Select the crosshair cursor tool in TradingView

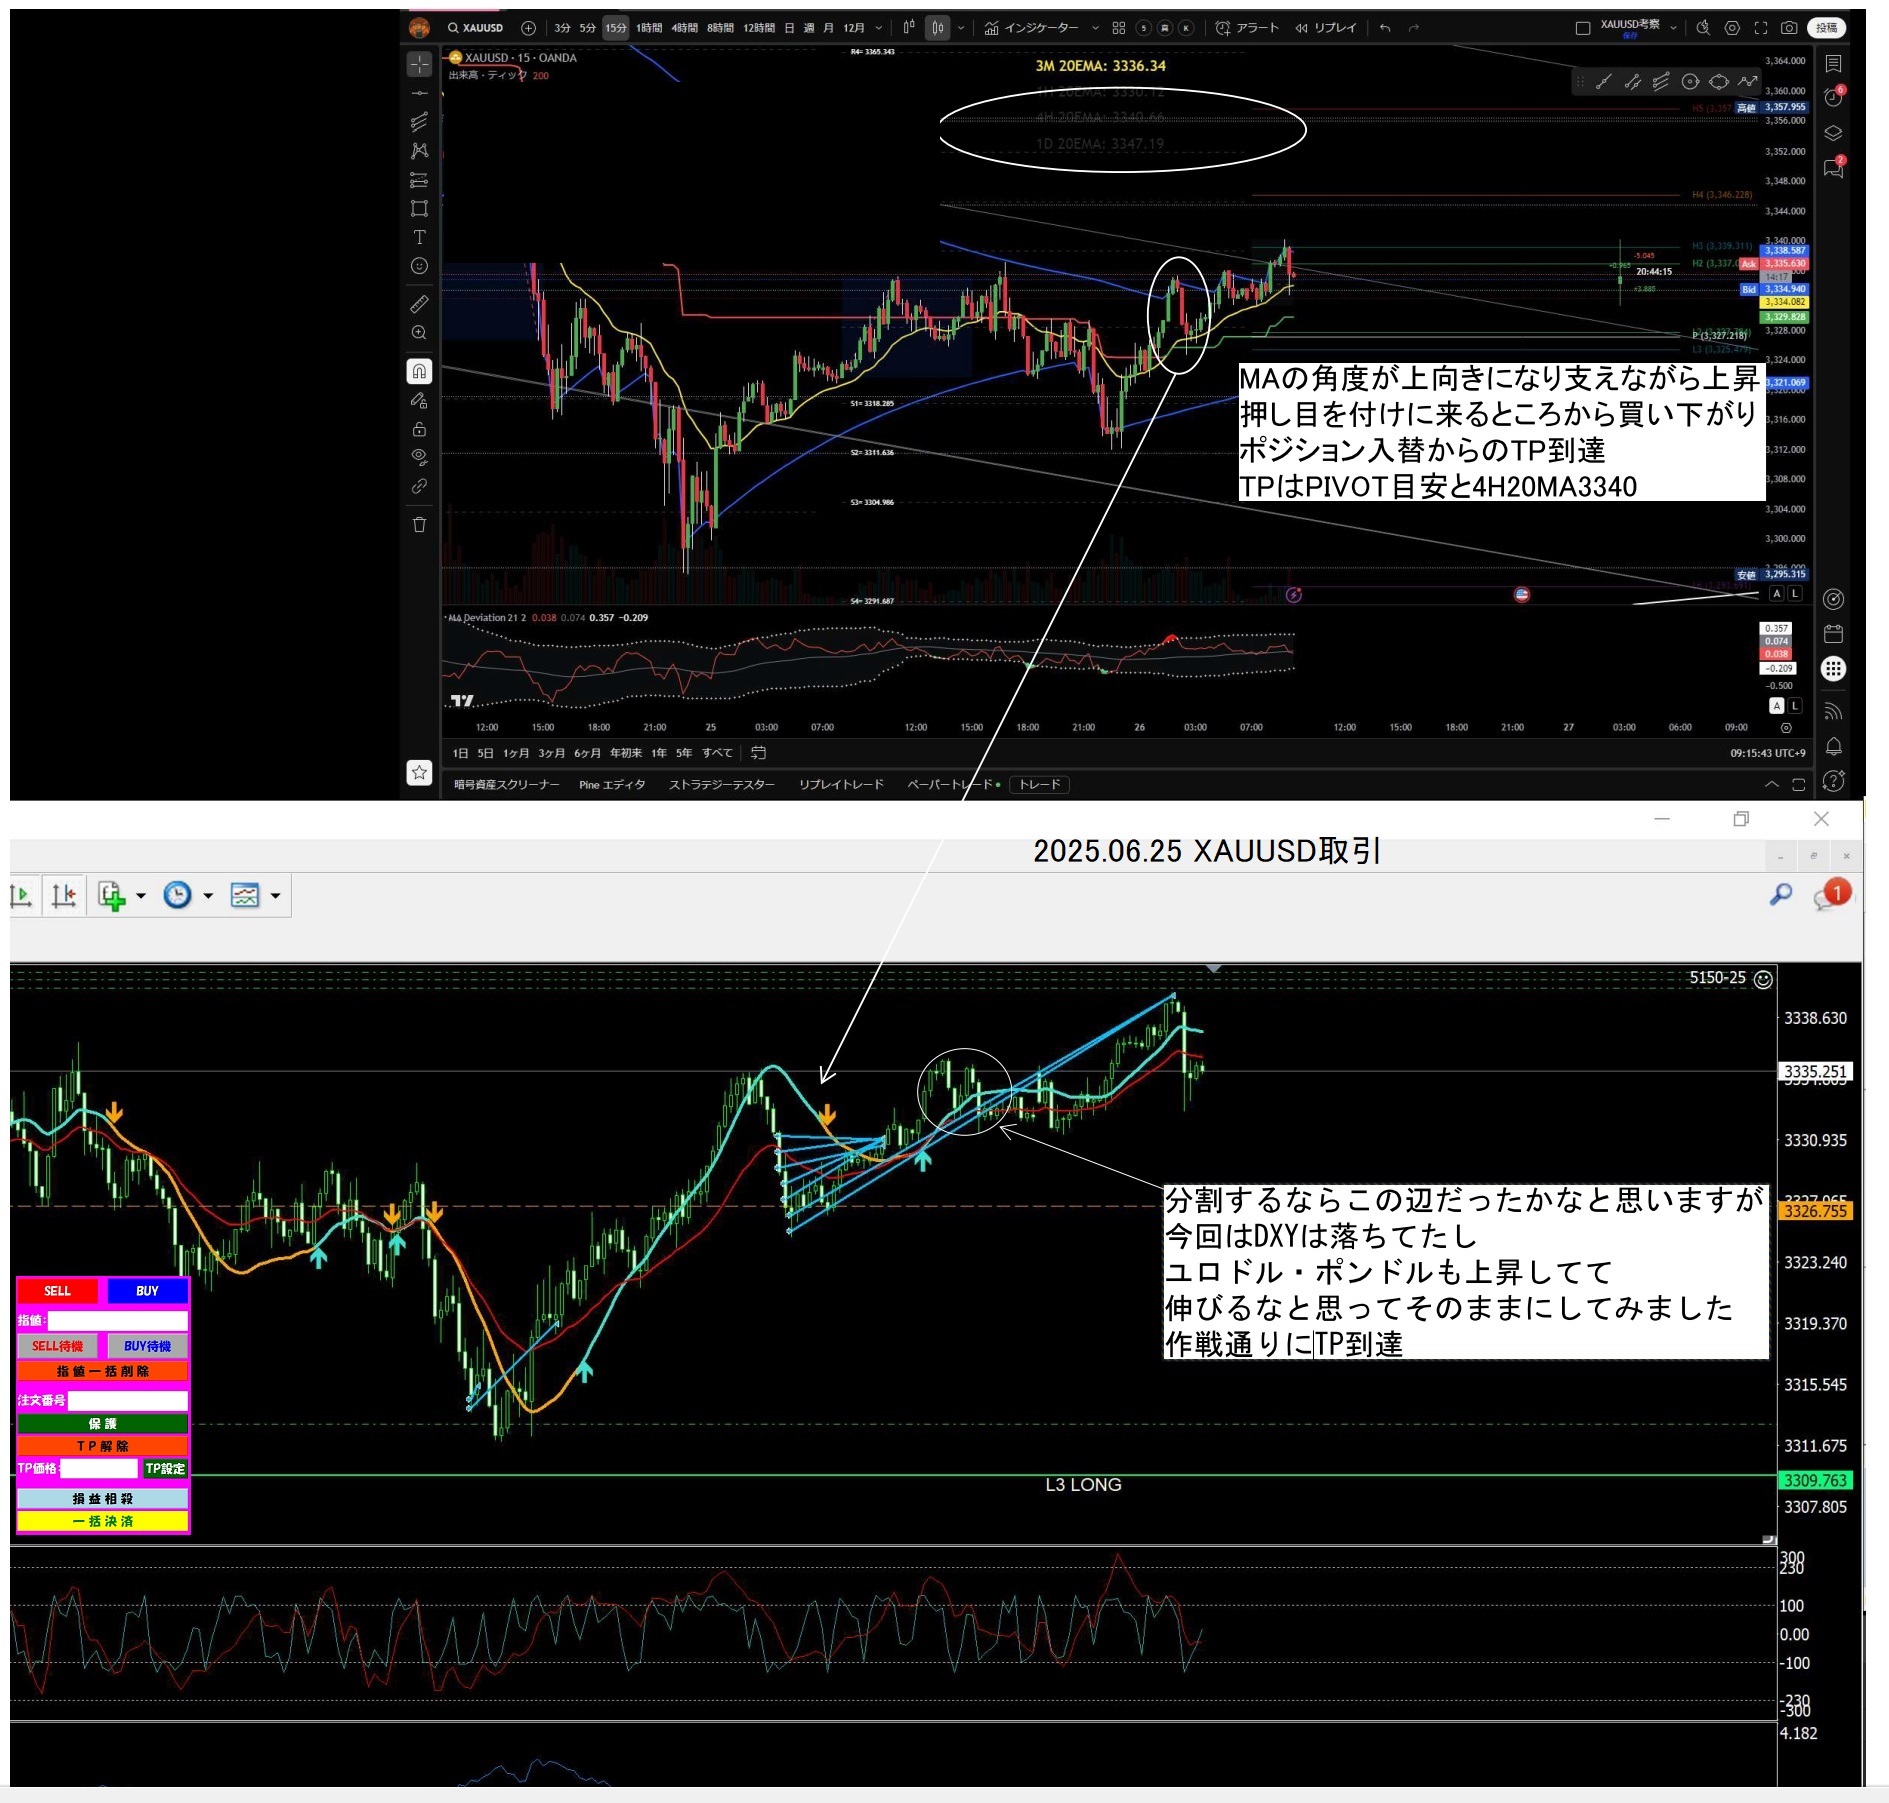(419, 64)
